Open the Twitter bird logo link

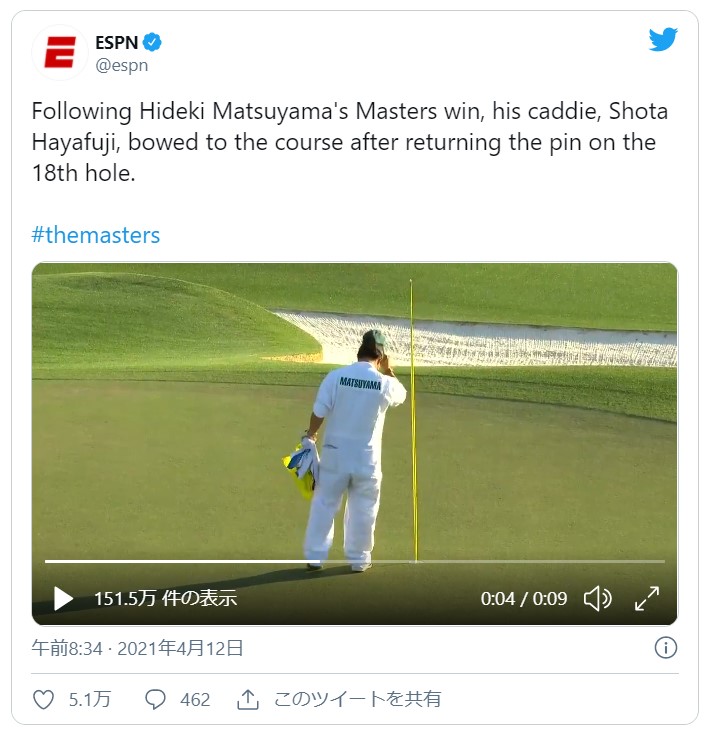pos(663,39)
